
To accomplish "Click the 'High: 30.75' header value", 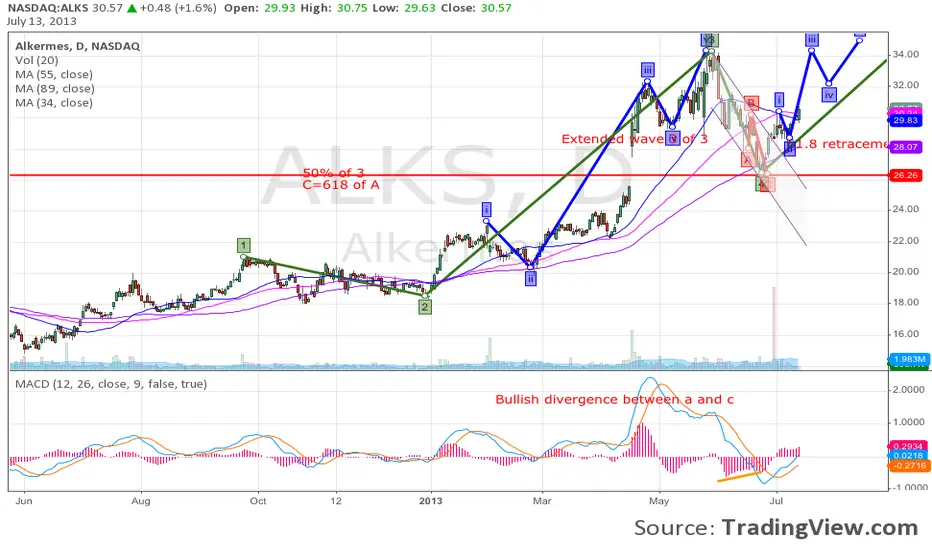I will 334,8.
